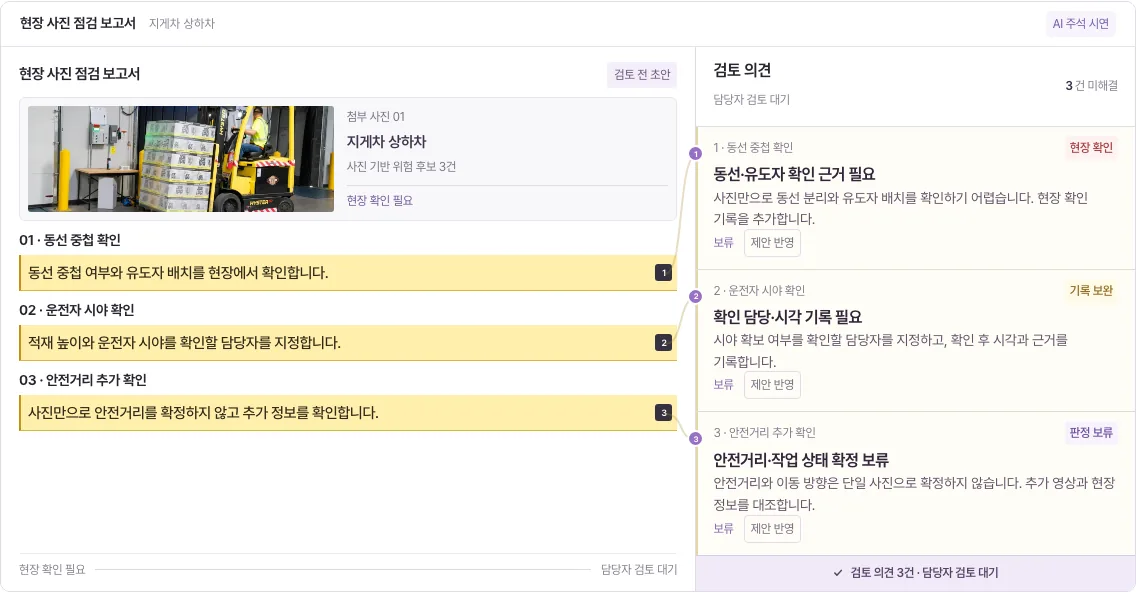Click comment title '동선·유도자 확인 근거 필요'
Screen dimensions: 1136x592
794,174
